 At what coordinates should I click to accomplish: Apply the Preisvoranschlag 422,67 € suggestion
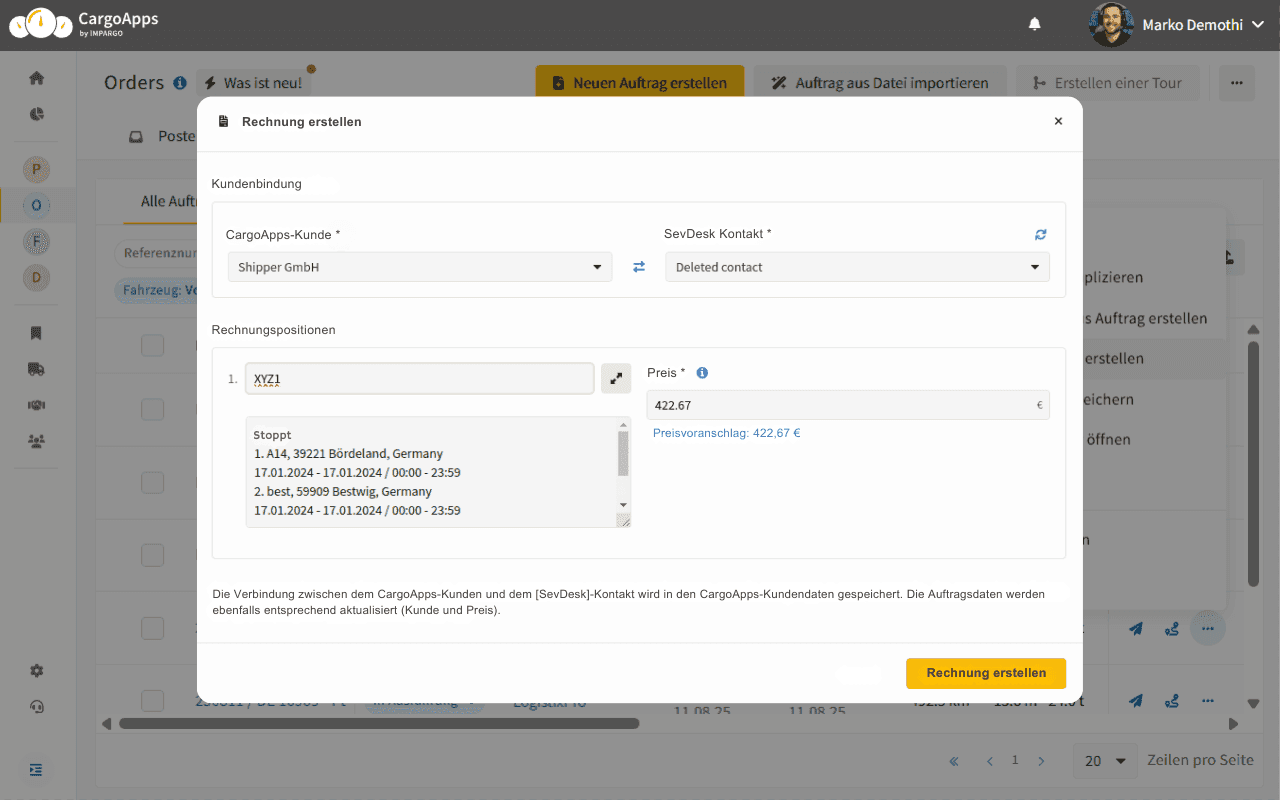pos(726,433)
